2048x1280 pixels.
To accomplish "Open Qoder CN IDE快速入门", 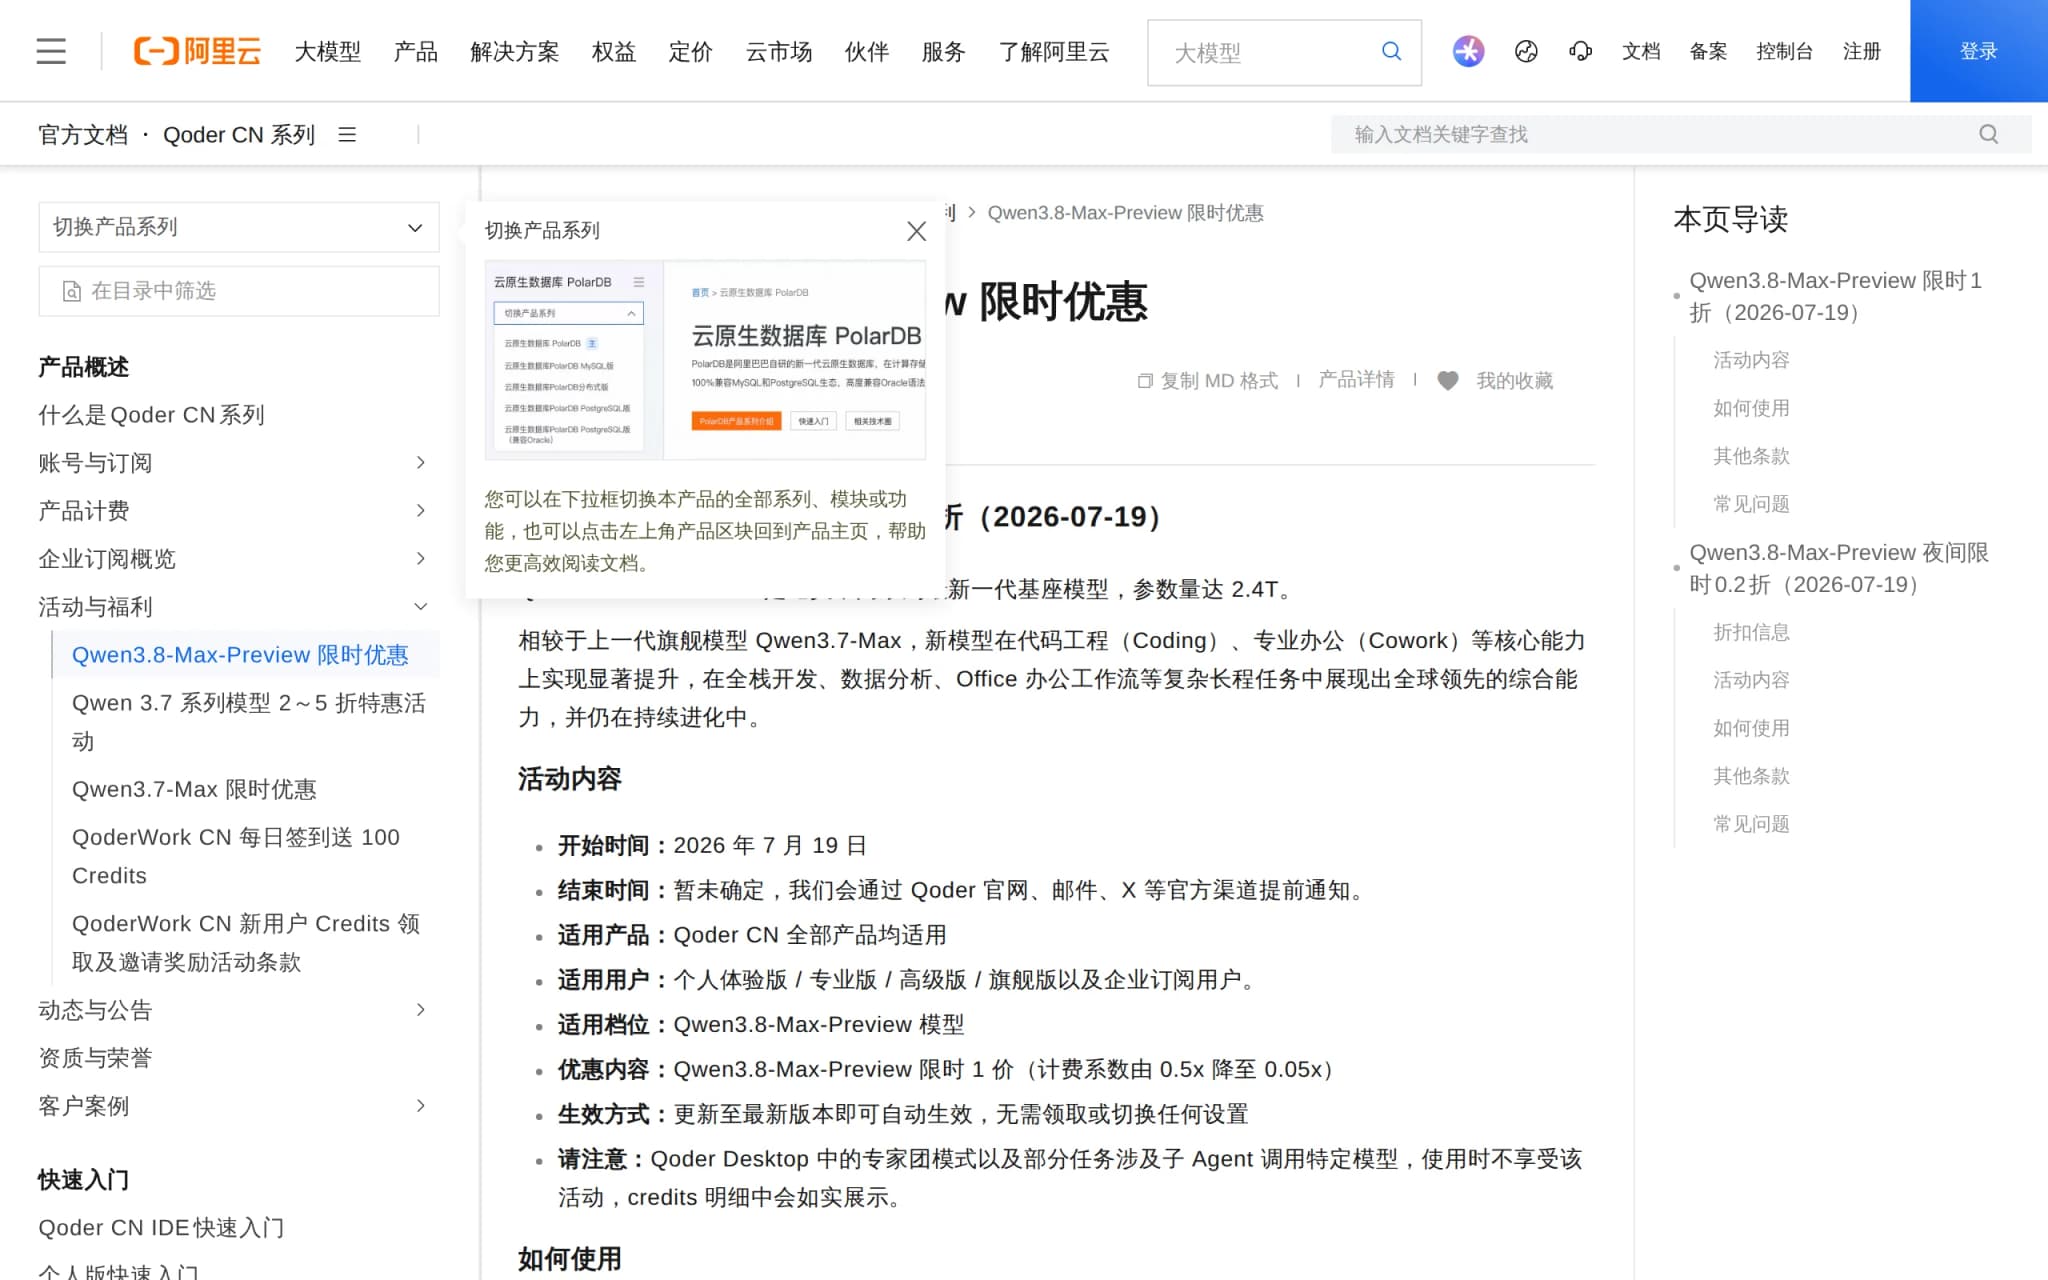I will [x=161, y=1228].
